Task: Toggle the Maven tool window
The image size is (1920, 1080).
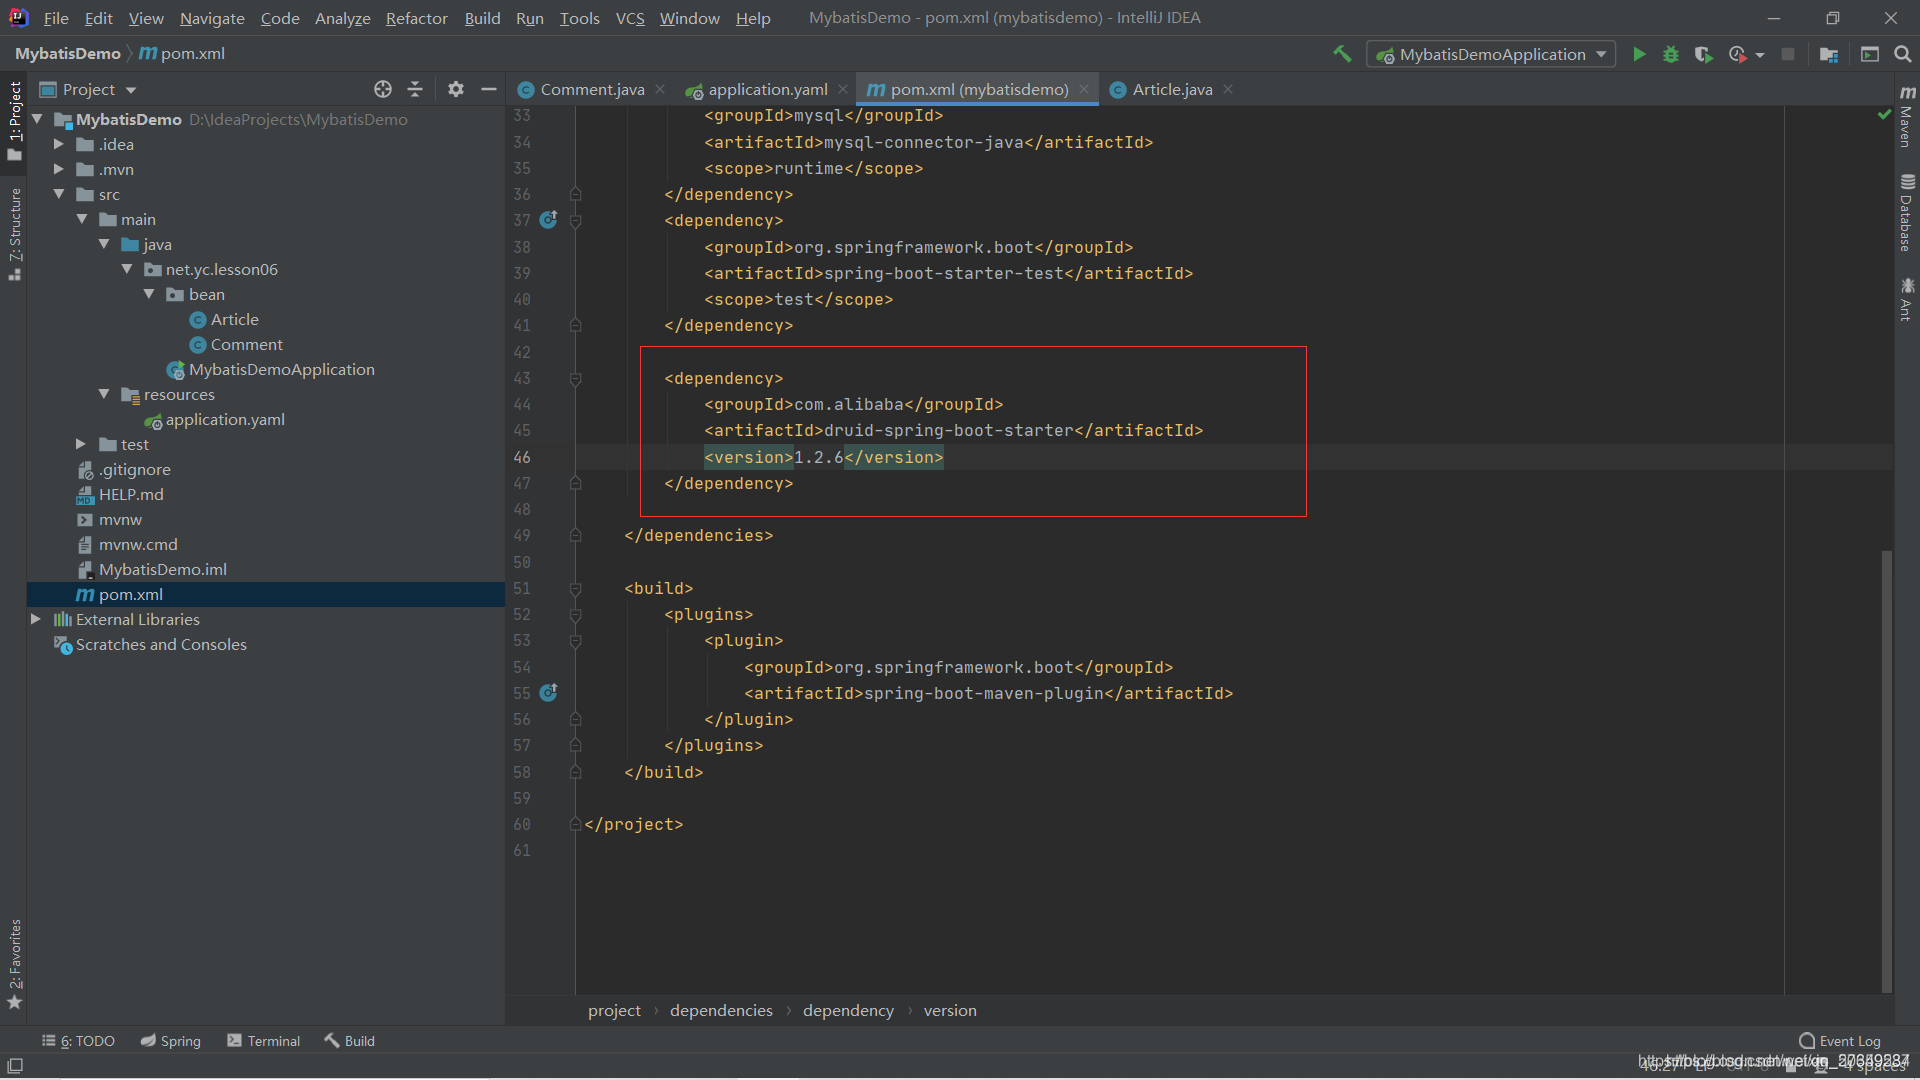Action: pos(1907,118)
